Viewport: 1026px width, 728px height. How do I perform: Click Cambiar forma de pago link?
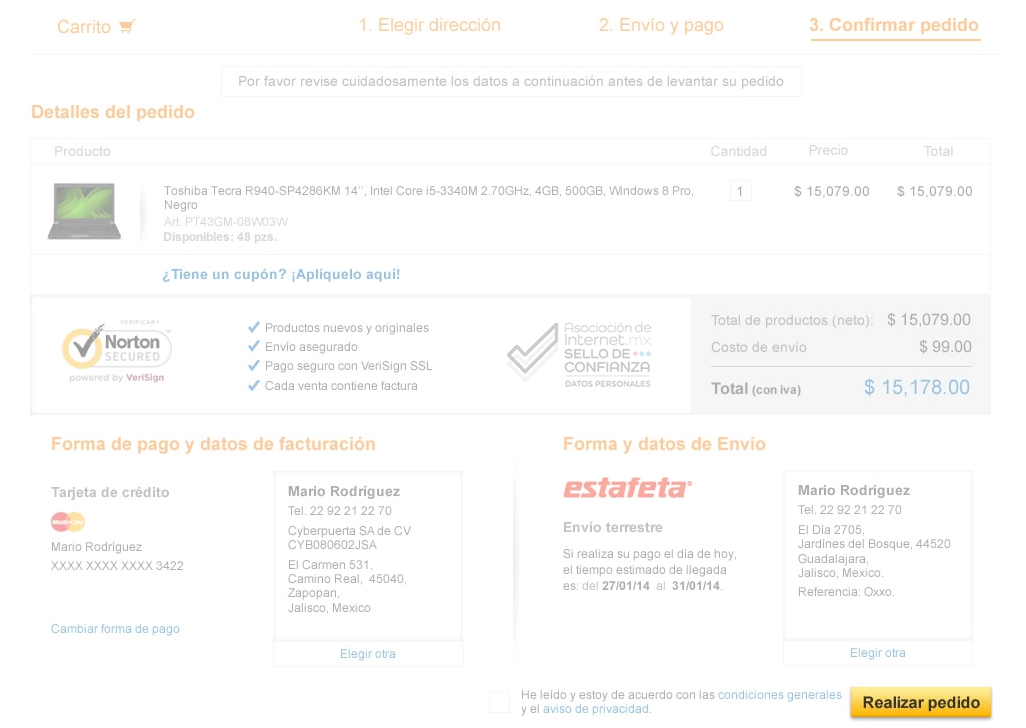click(115, 629)
